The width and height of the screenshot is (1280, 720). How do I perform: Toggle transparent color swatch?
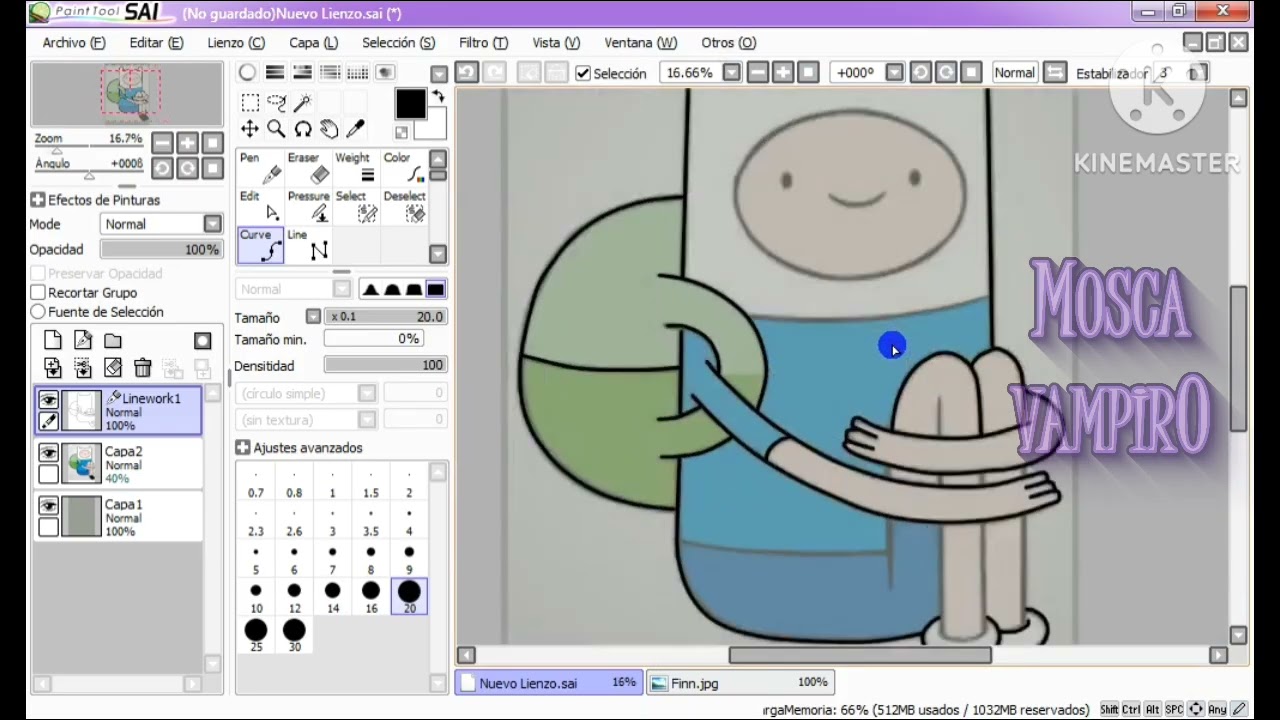401,133
